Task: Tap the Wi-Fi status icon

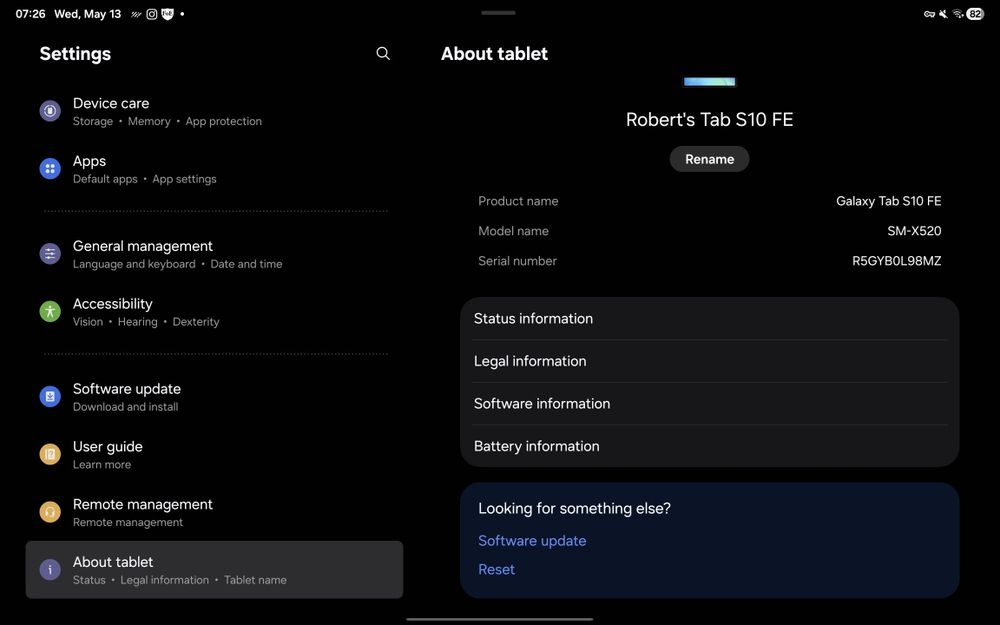Action: tap(958, 14)
